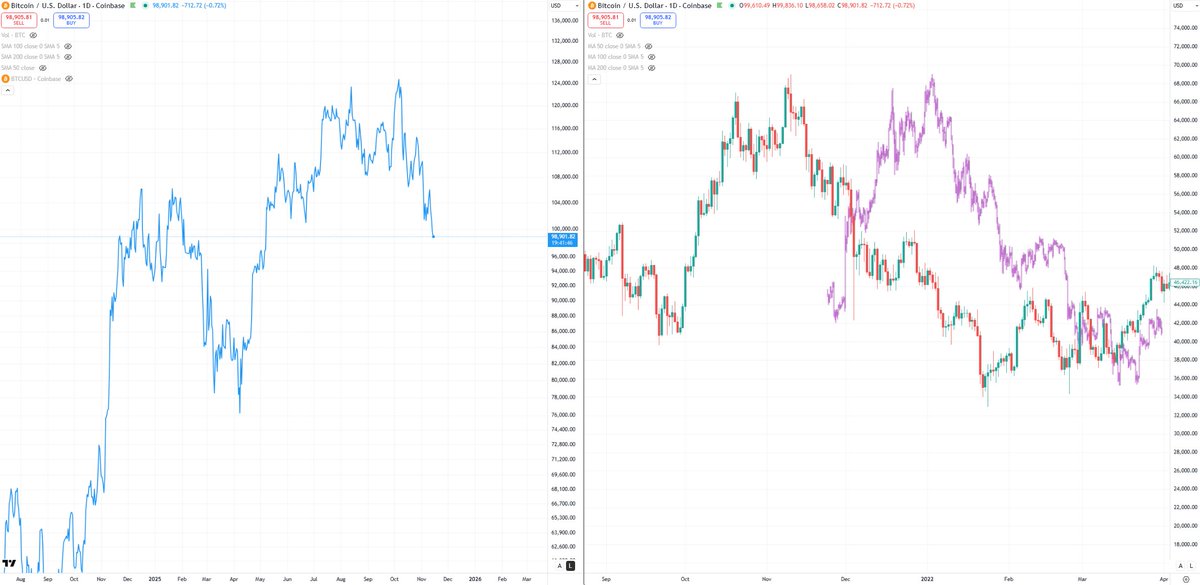This screenshot has width=1200, height=585.
Task: Open chart settings gear at bottom right
Action: pyautogui.click(x=1186, y=579)
